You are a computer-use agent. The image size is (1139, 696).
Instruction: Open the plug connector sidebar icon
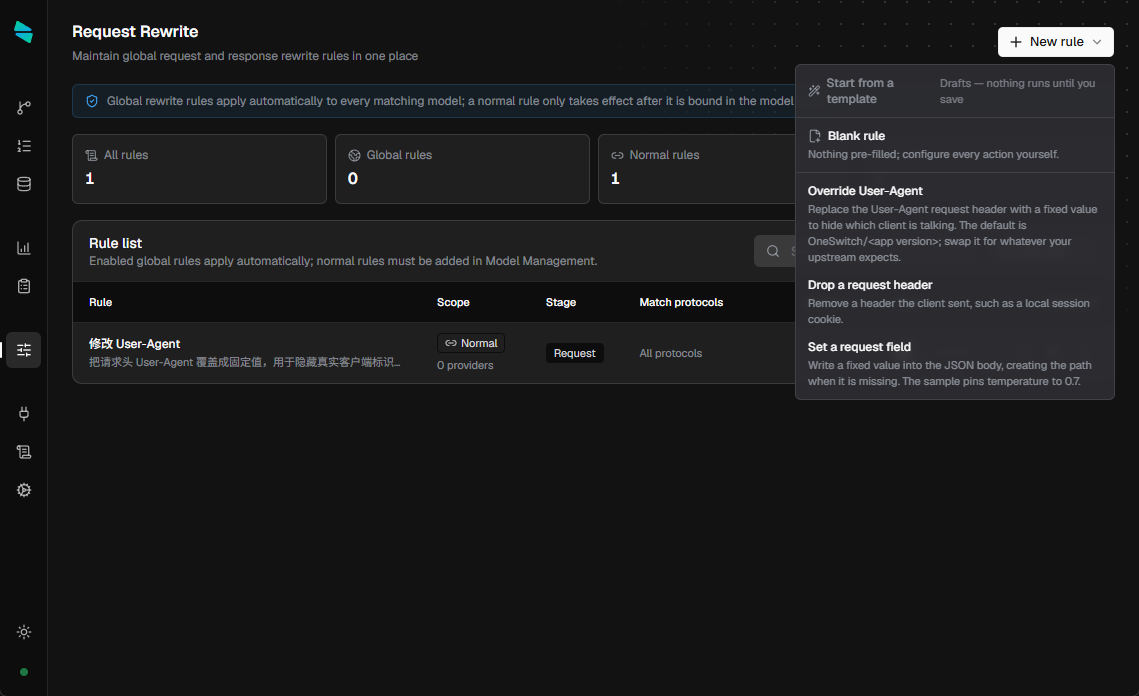(x=24, y=414)
